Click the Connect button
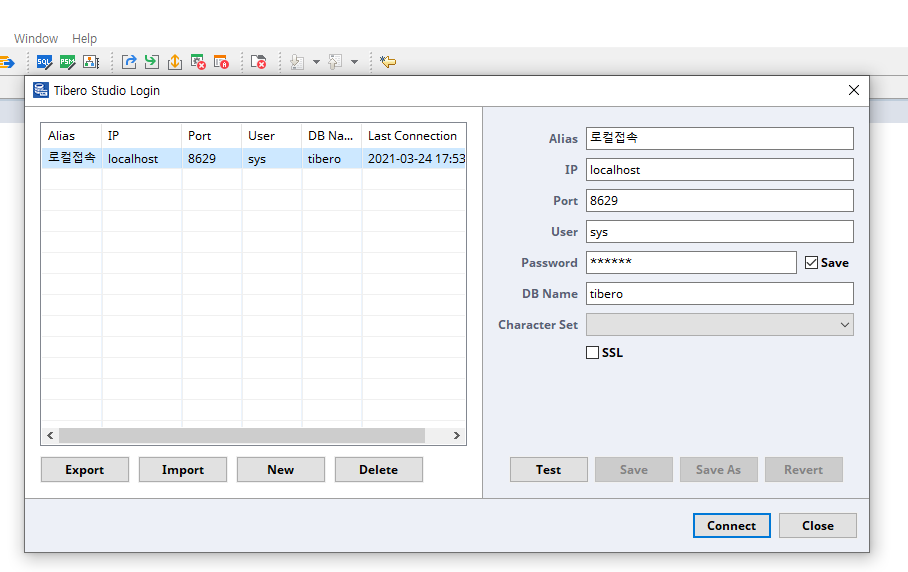The height and width of the screenshot is (572, 908). pyautogui.click(x=732, y=526)
